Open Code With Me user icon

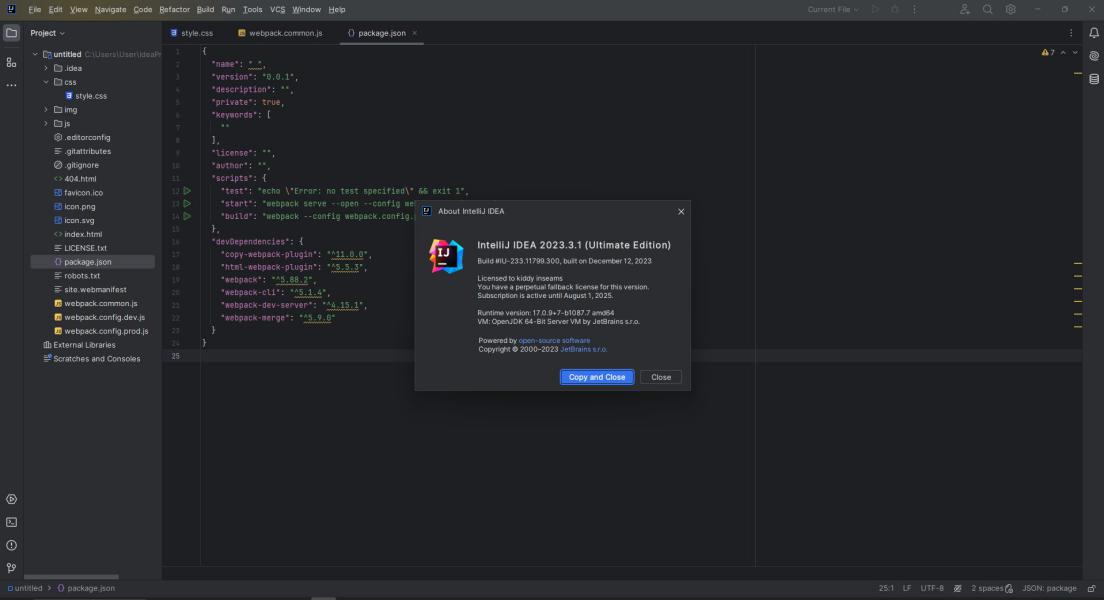(965, 10)
